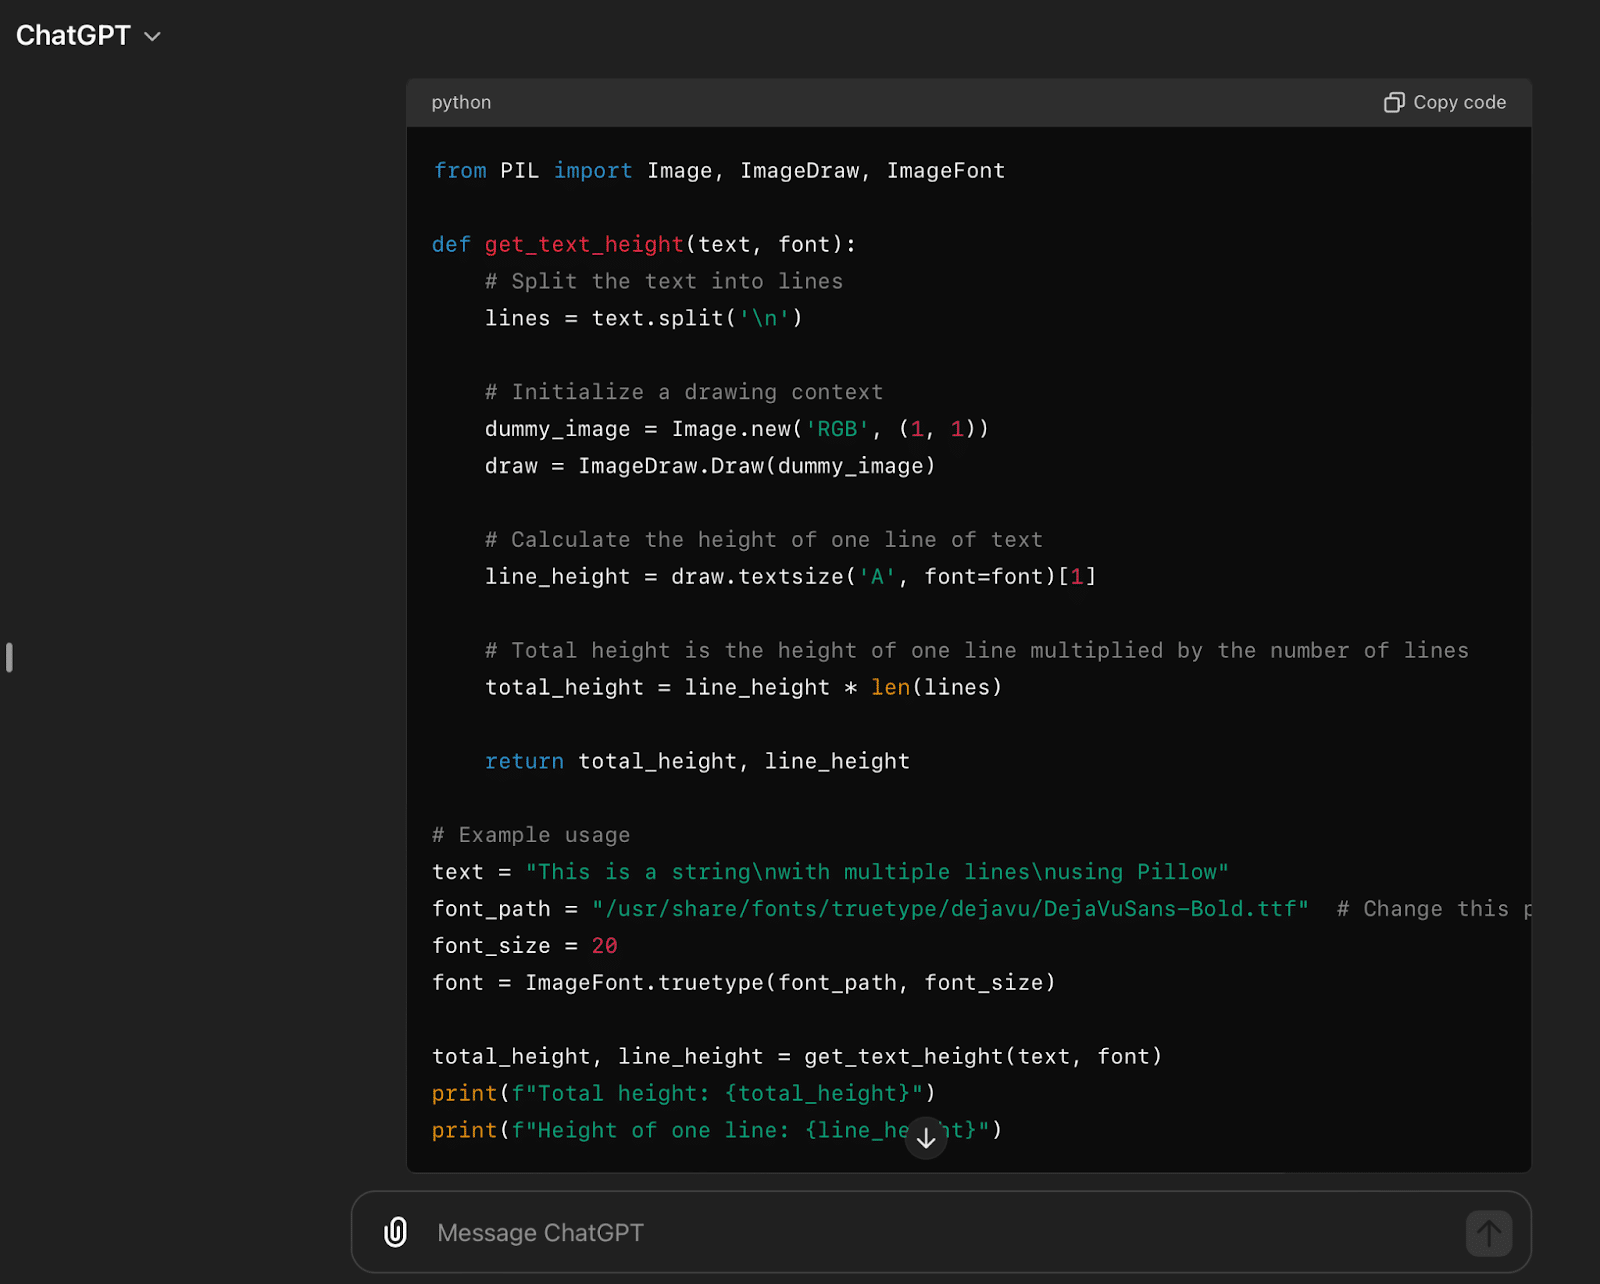
Task: Click the Copy code text label
Action: point(1459,103)
